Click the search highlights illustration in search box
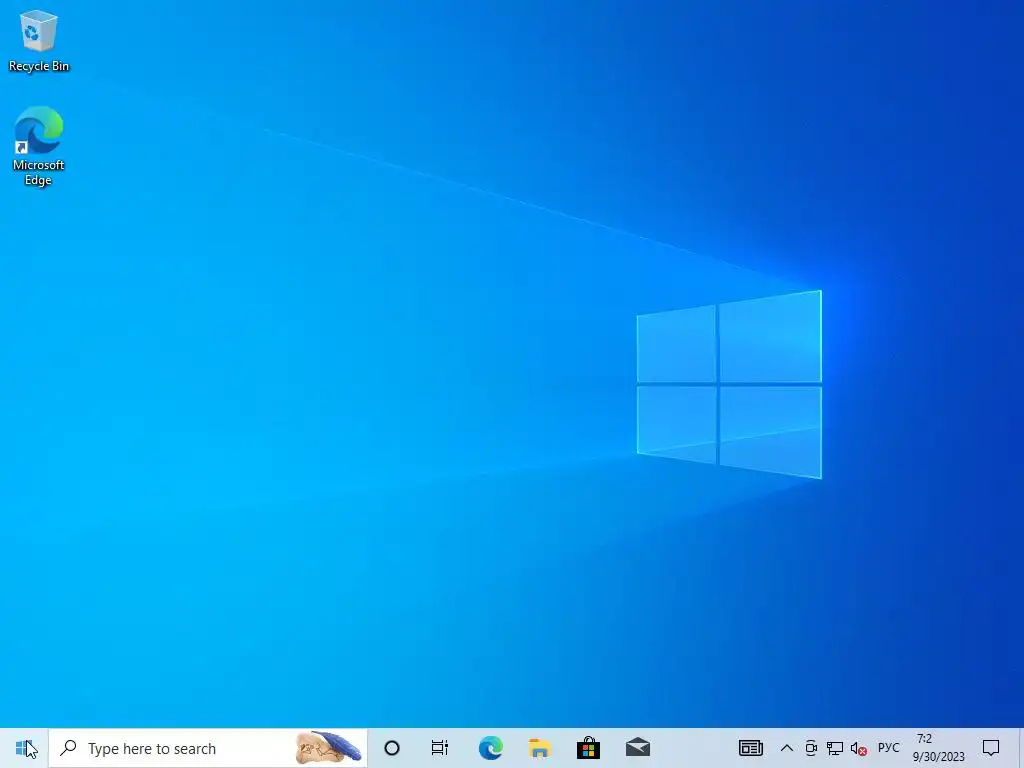Screen dimensions: 1024x768 point(328,748)
